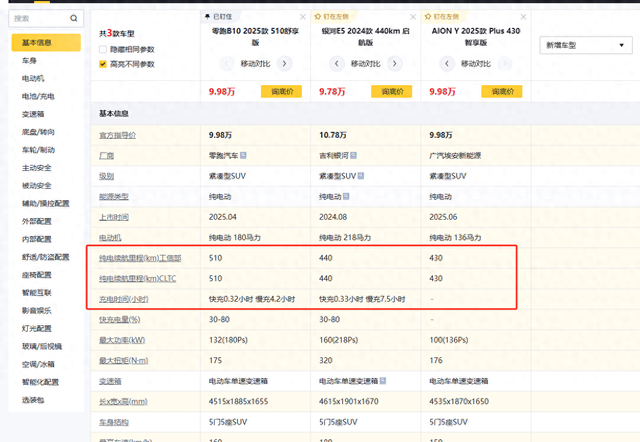Remove AION Y column with its close icon

coord(523,17)
